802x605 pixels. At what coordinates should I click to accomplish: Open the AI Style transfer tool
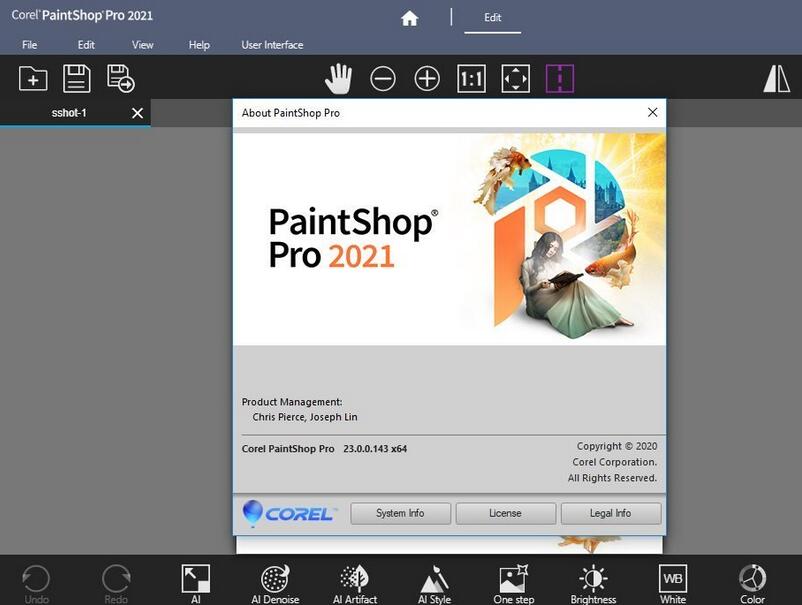pyautogui.click(x=434, y=584)
